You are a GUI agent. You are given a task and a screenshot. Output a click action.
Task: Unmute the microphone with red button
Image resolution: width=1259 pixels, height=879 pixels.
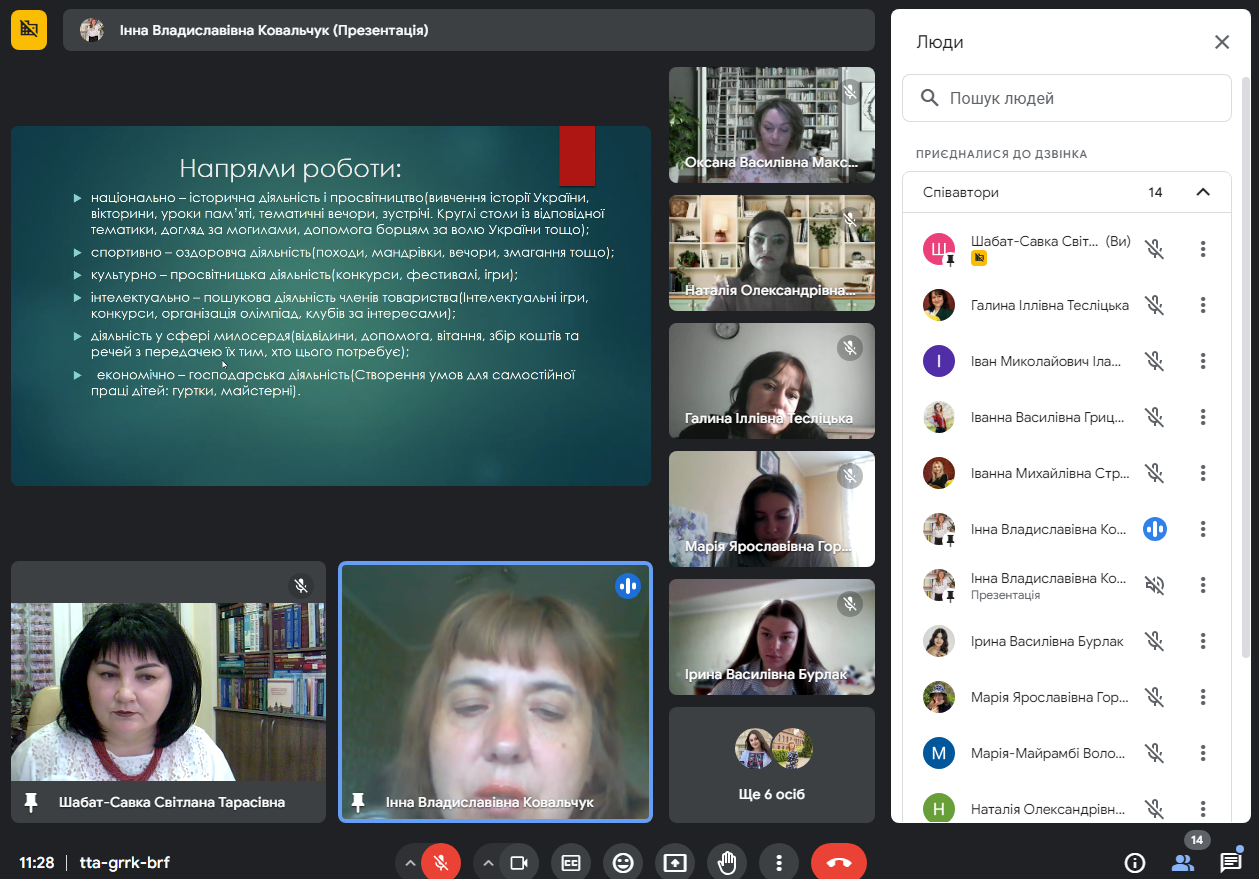point(441,862)
